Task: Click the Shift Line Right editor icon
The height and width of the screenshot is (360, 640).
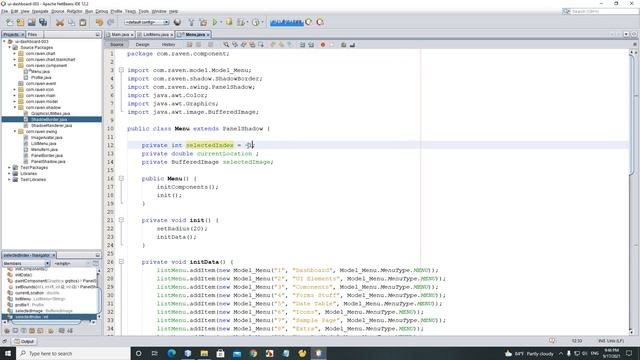Action: tap(311, 44)
